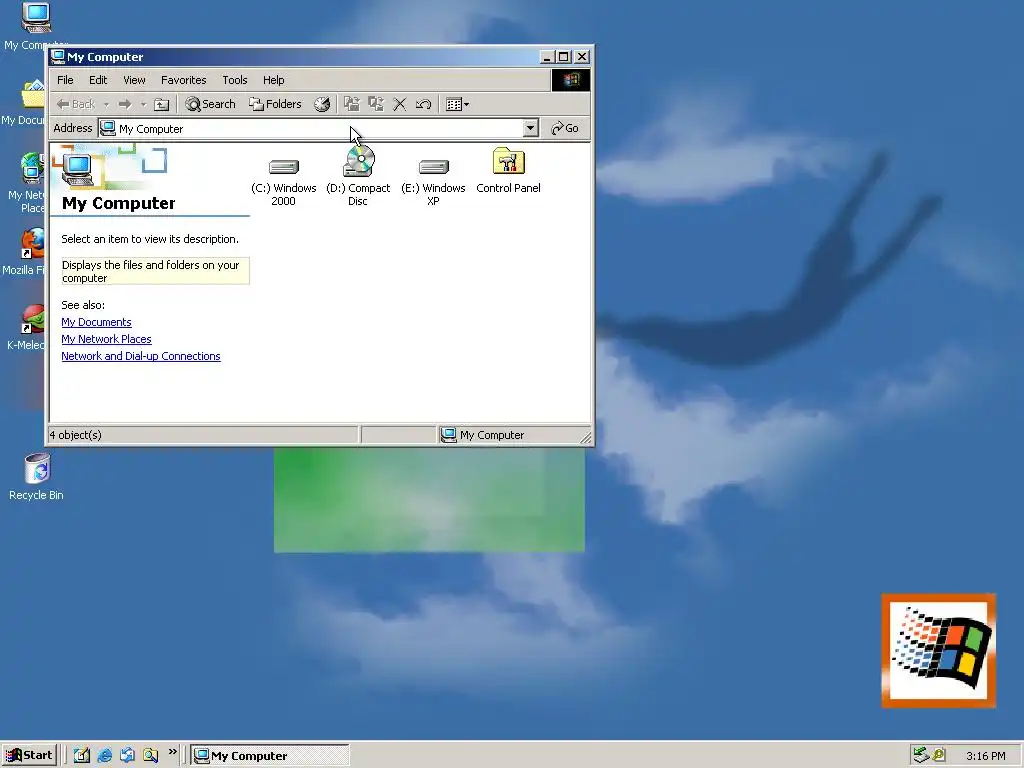
Task: Click the Undo toolbar icon
Action: (423, 104)
